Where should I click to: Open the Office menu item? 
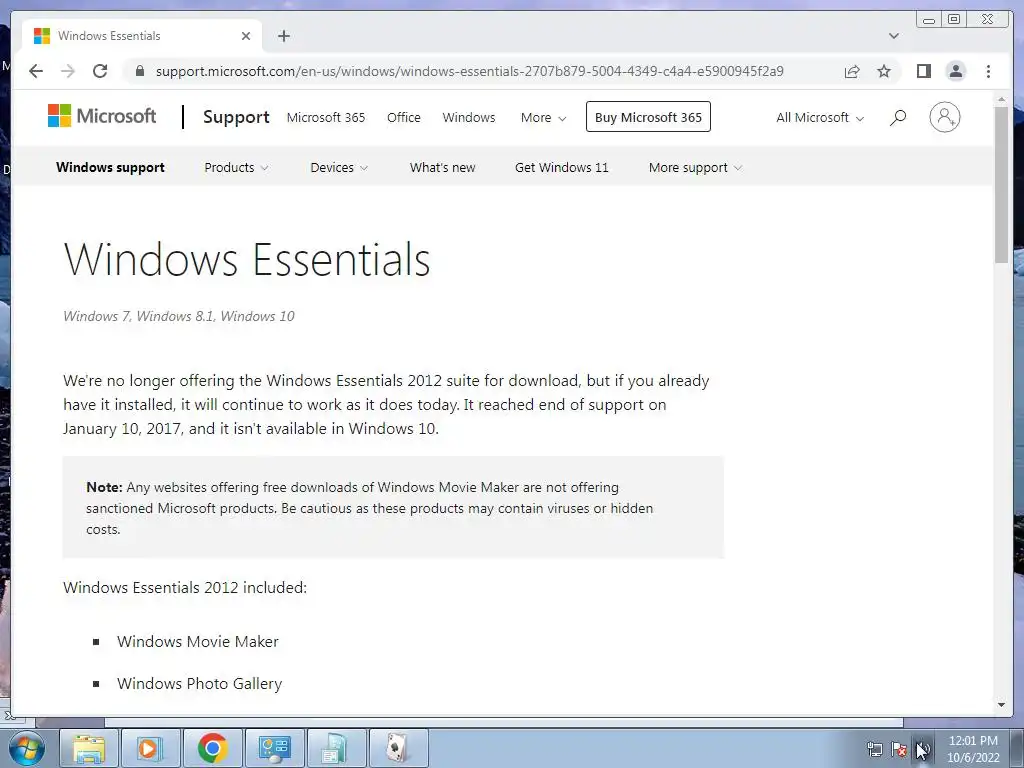(404, 118)
